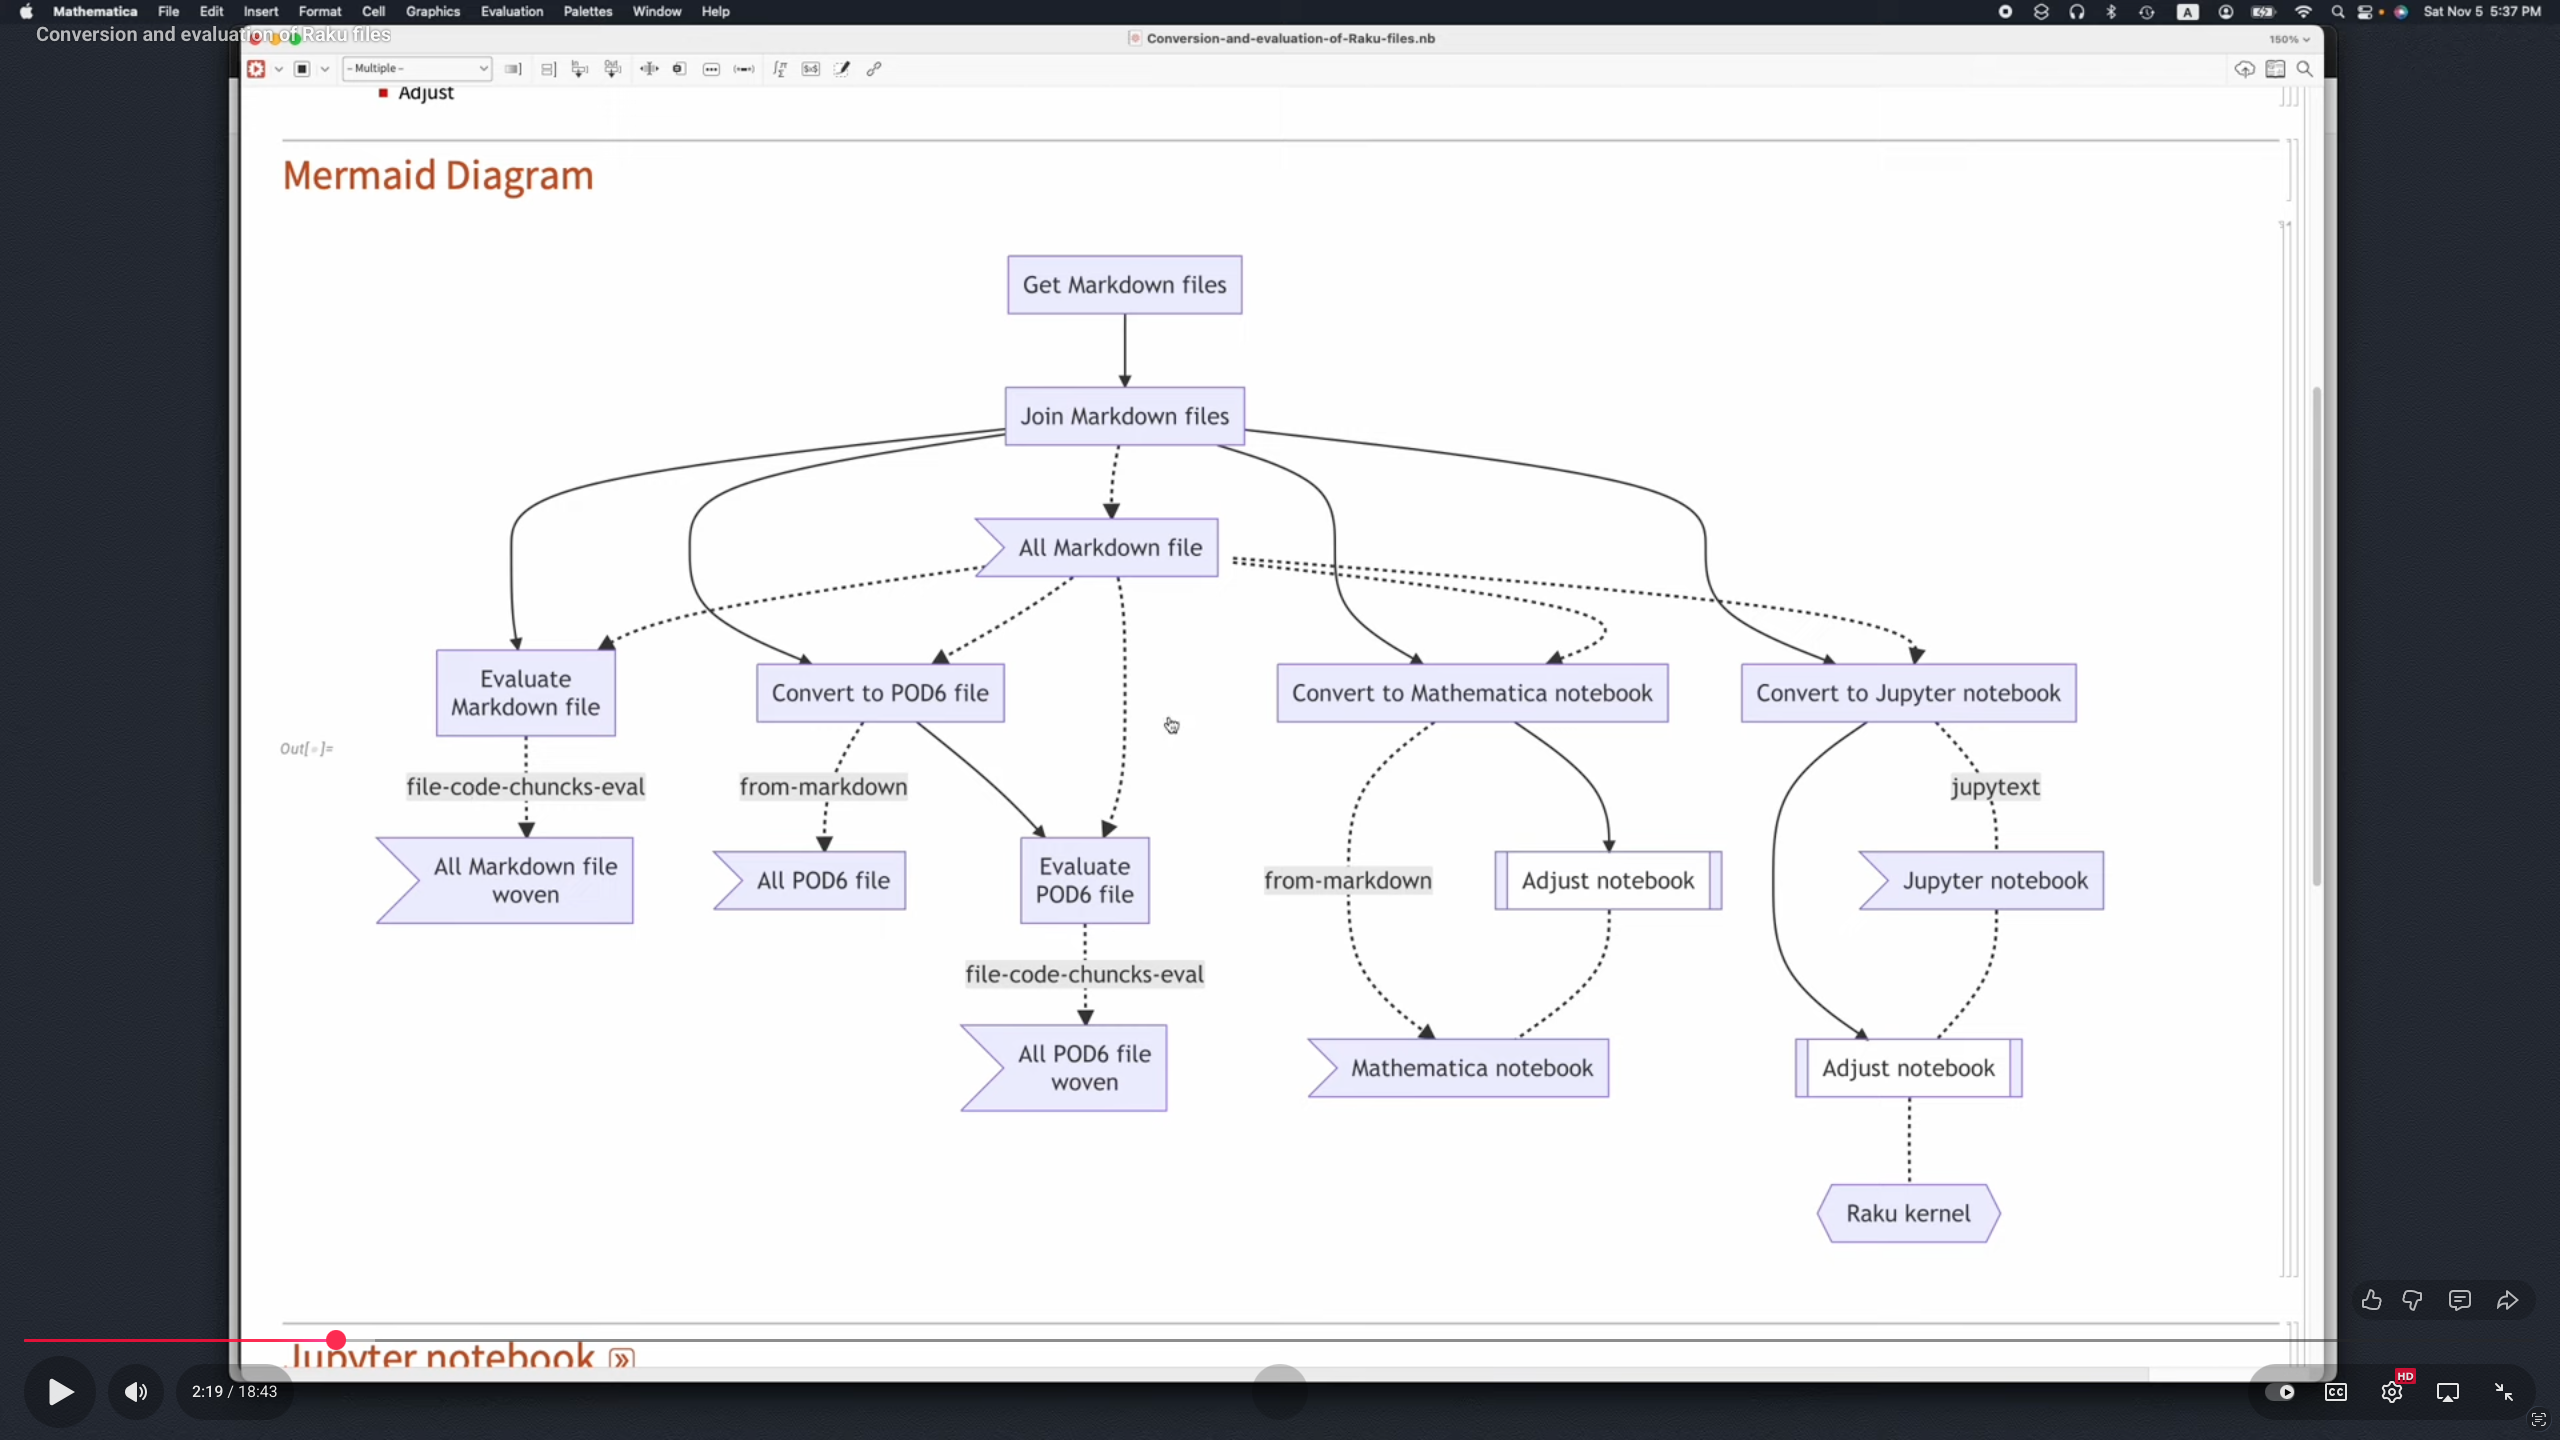Like the video with thumbs up
The image size is (2560, 1440).
(2371, 1300)
